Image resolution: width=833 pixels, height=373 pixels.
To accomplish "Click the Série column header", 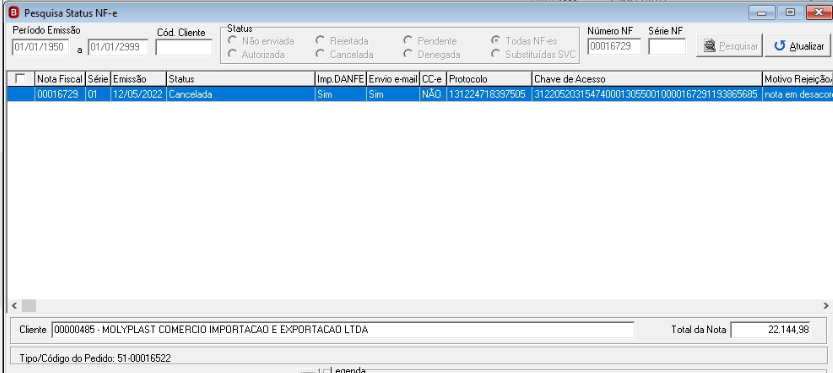I will [x=98, y=79].
